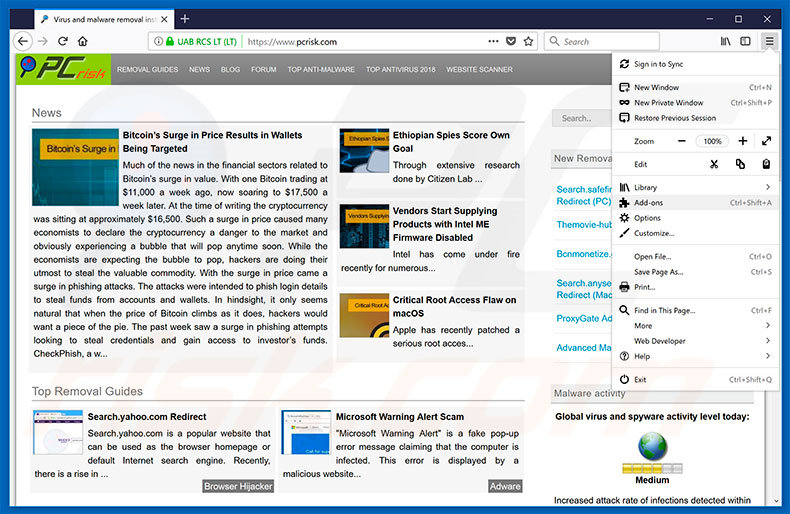Click the Bitcoin's Surge article thumbnail
Screen dimensions: 790x514
[x=76, y=167]
